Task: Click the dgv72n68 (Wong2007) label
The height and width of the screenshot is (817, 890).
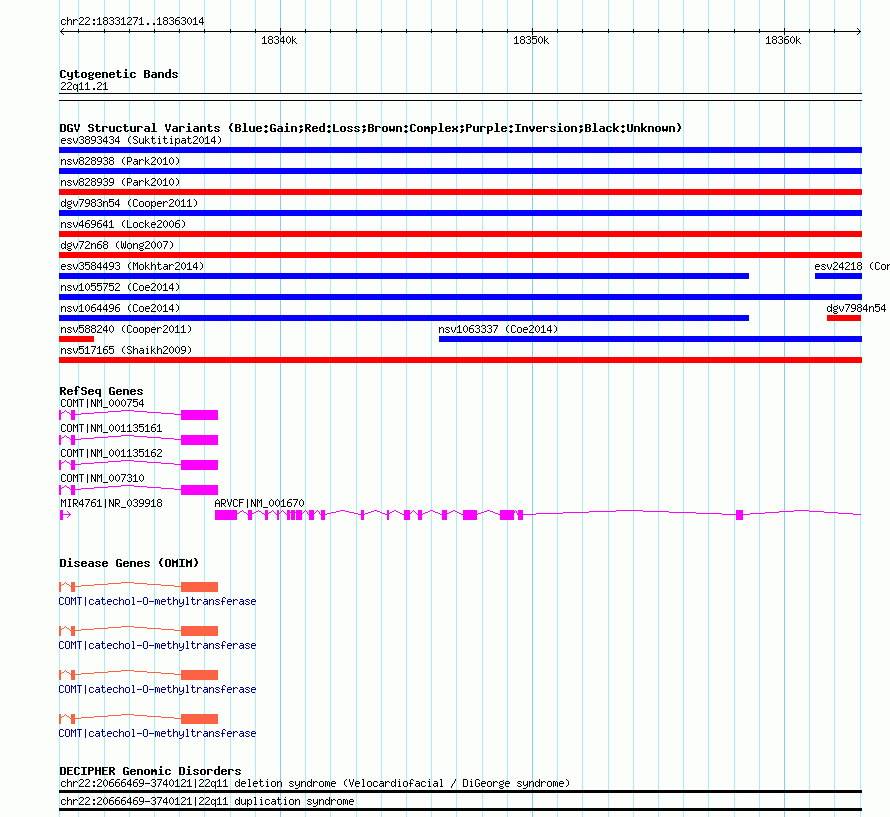Action: point(117,245)
